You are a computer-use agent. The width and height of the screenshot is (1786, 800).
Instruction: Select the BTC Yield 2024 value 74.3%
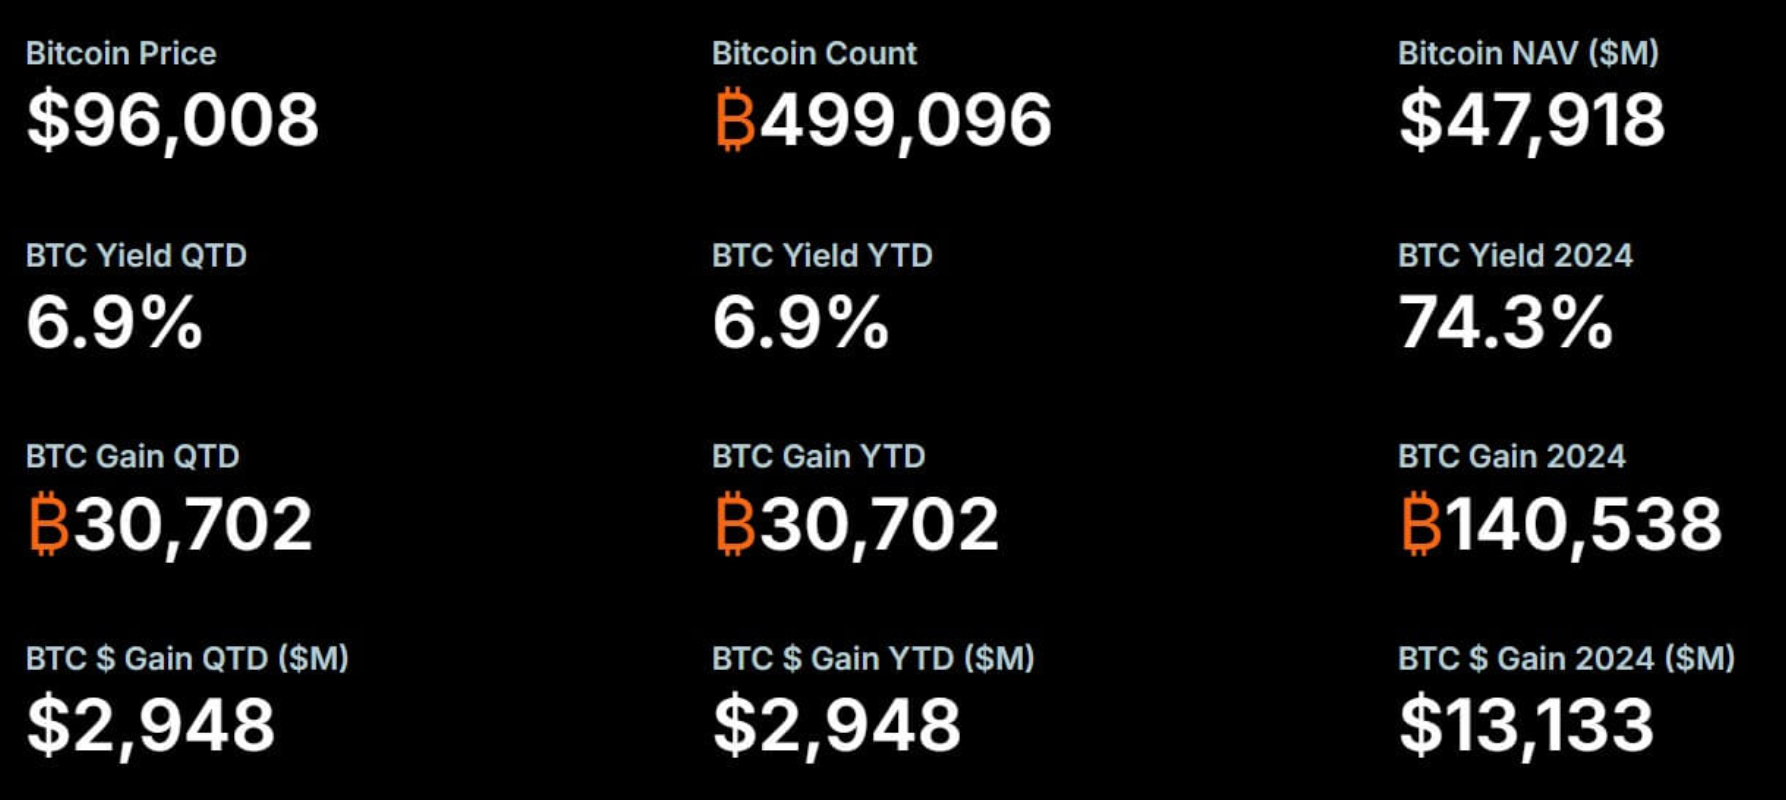(x=1505, y=322)
